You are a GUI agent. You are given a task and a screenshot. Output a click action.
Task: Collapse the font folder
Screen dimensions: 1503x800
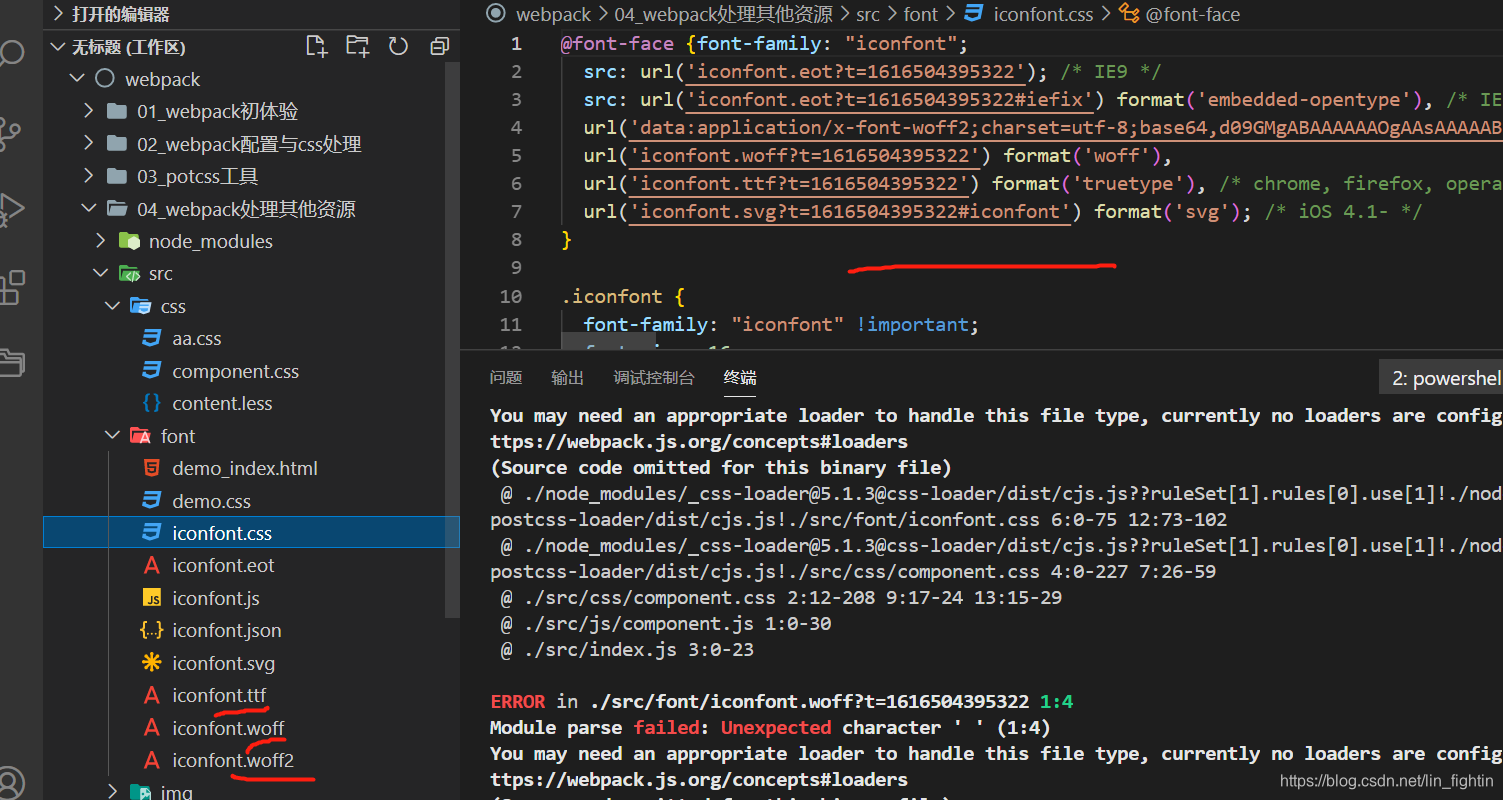(x=113, y=436)
